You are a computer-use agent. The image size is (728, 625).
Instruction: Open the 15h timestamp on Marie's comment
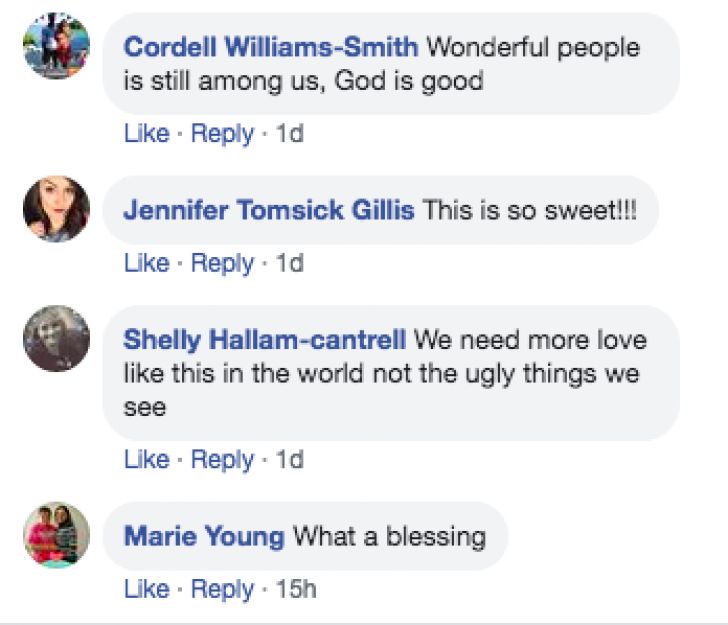296,589
